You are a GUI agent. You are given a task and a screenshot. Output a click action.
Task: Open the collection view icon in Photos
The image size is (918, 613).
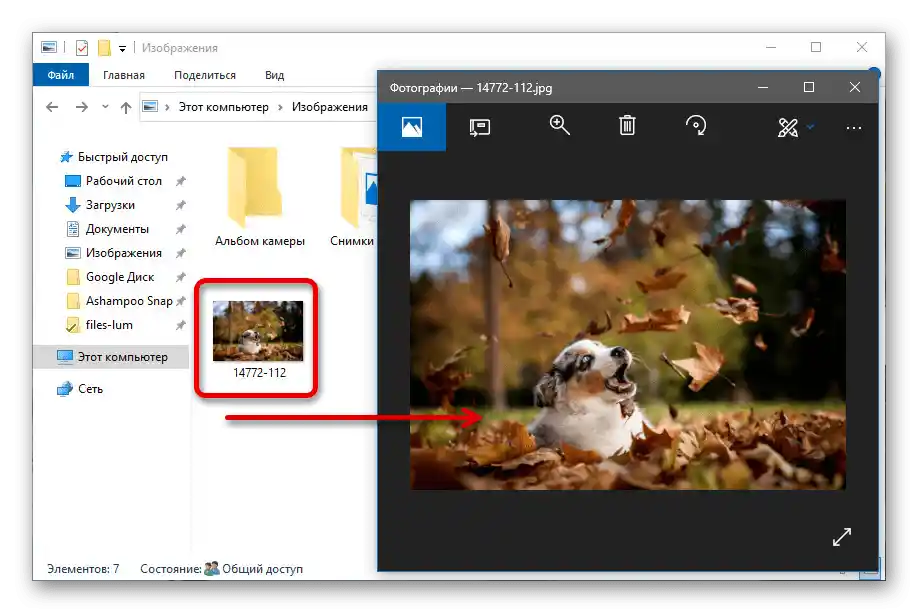coord(412,126)
